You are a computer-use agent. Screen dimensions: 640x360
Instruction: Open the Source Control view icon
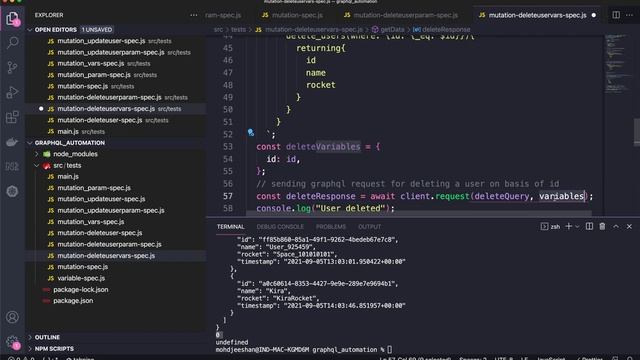click(12, 67)
